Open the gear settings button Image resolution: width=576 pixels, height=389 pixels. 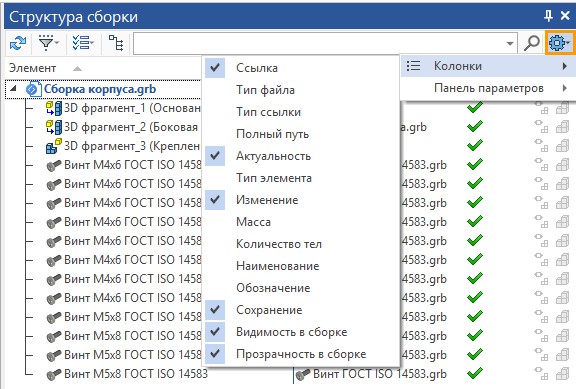pos(559,43)
